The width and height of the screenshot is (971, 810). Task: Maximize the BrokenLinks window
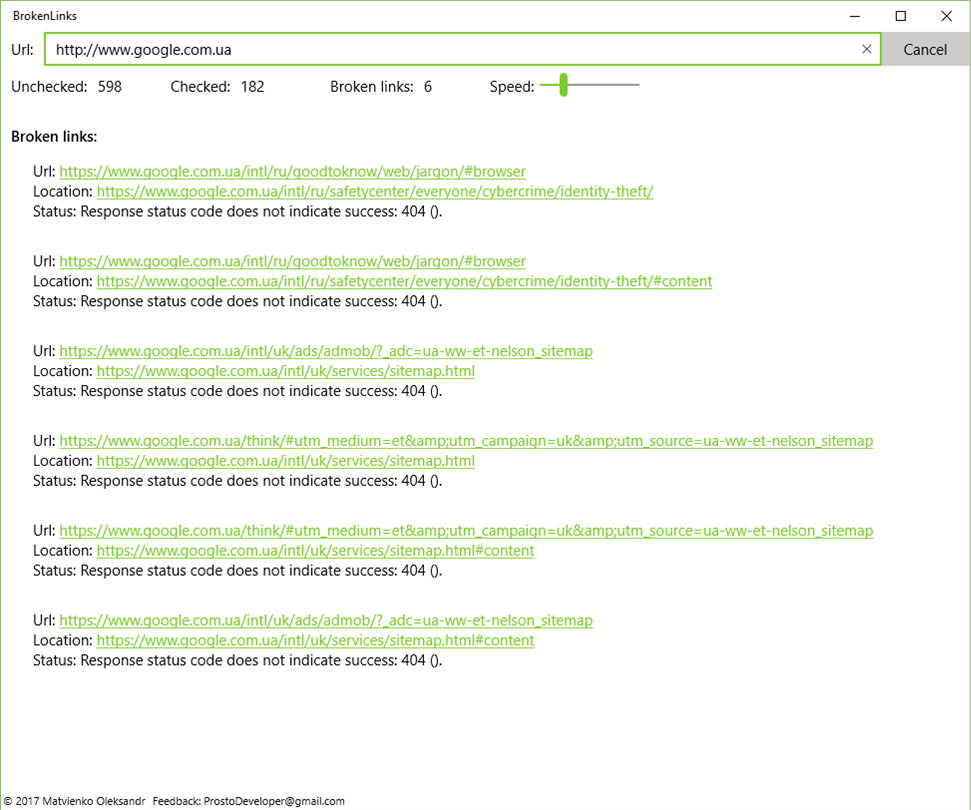click(x=901, y=16)
